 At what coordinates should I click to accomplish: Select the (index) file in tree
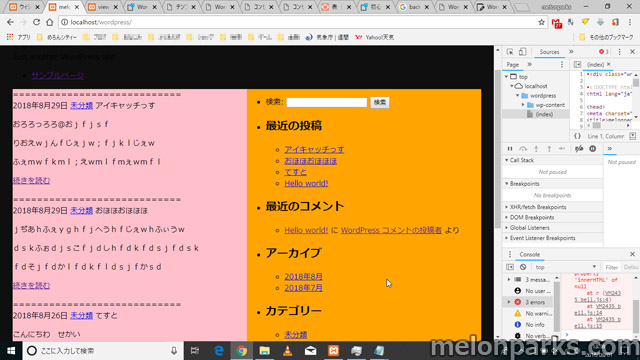(544, 114)
